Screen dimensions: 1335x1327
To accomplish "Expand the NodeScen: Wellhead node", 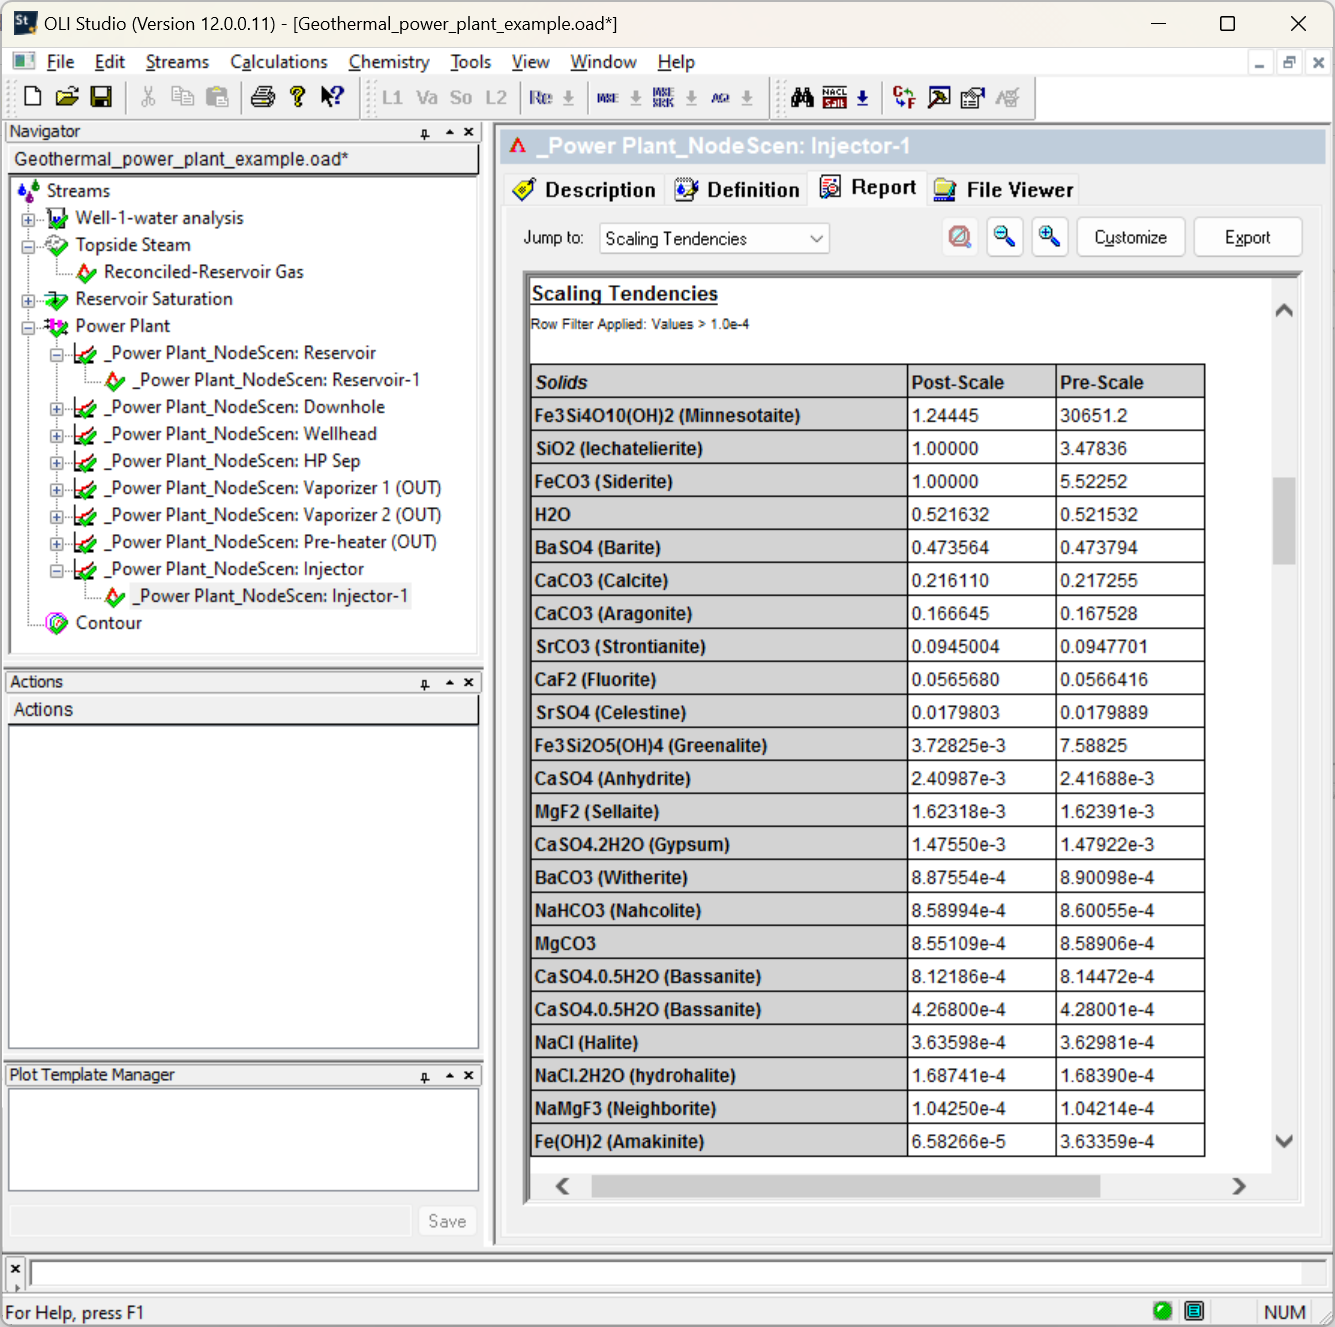I will [57, 435].
